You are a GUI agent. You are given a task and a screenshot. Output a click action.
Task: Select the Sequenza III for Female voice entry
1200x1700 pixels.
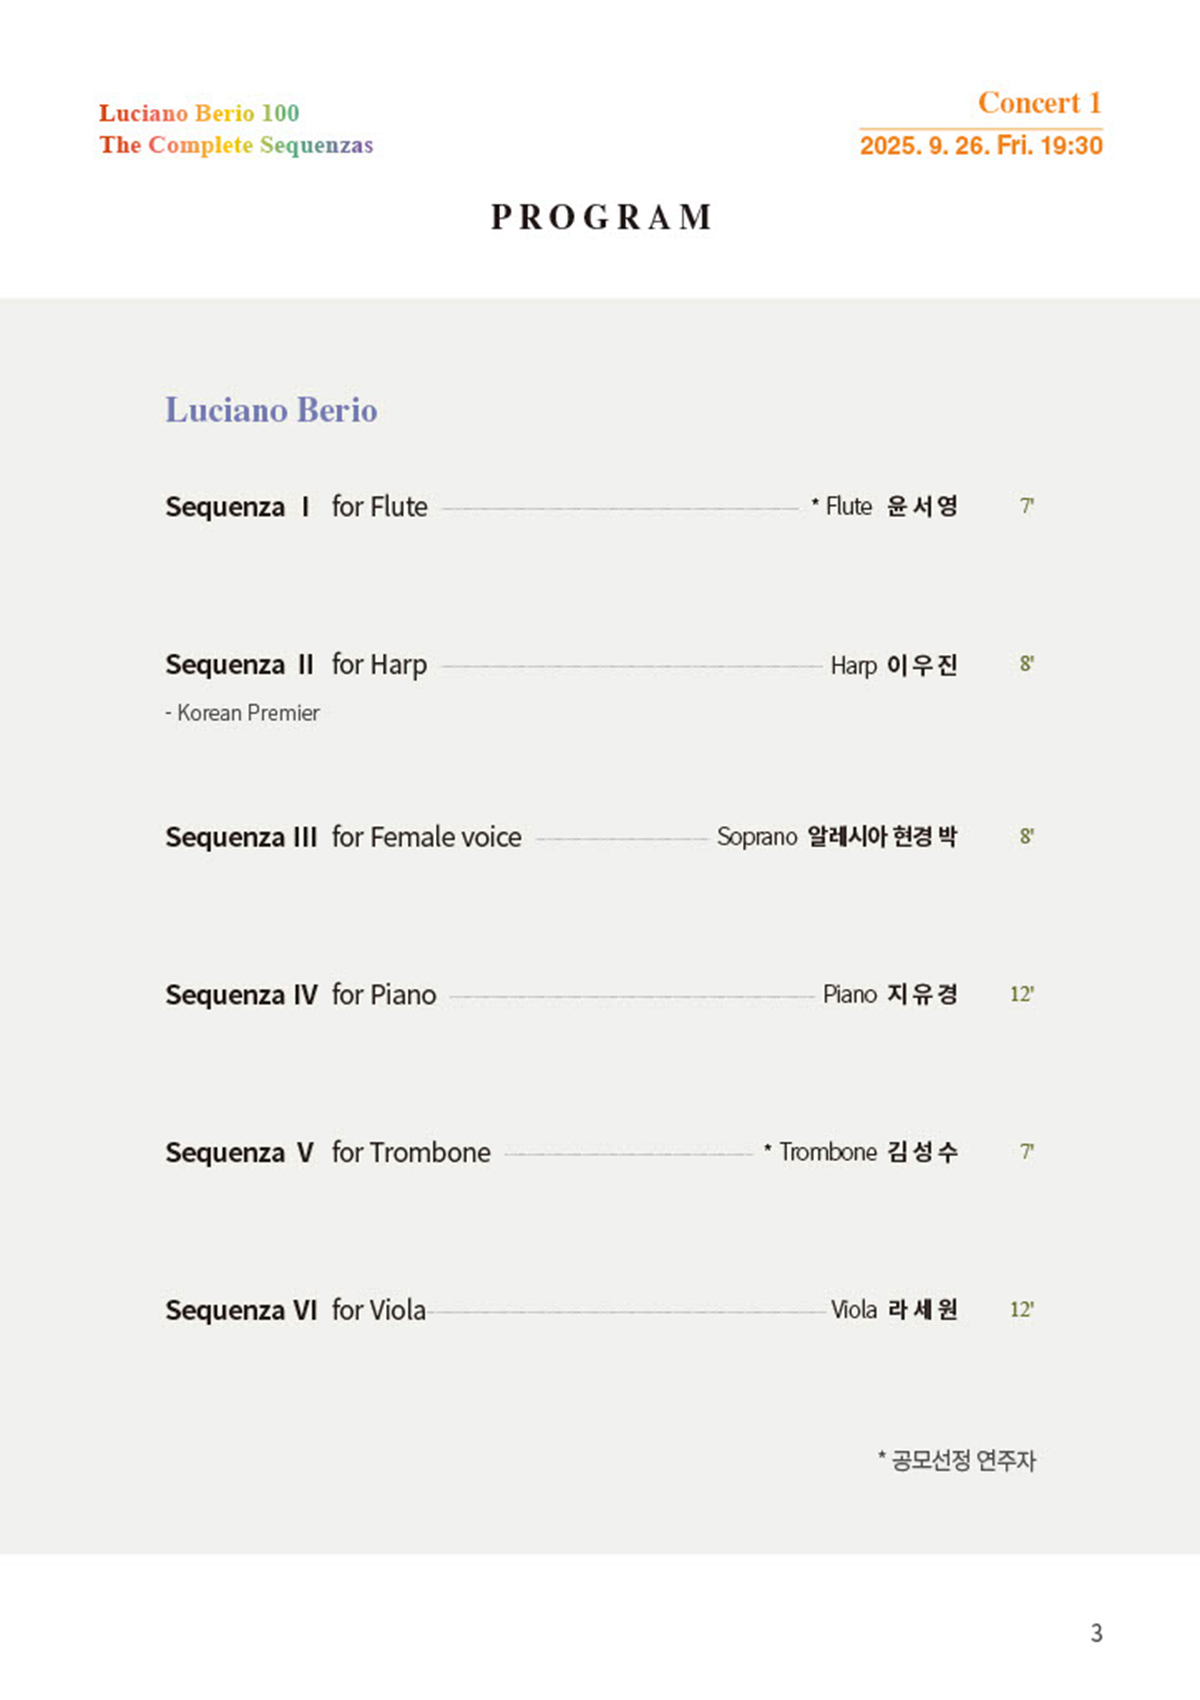click(x=343, y=837)
